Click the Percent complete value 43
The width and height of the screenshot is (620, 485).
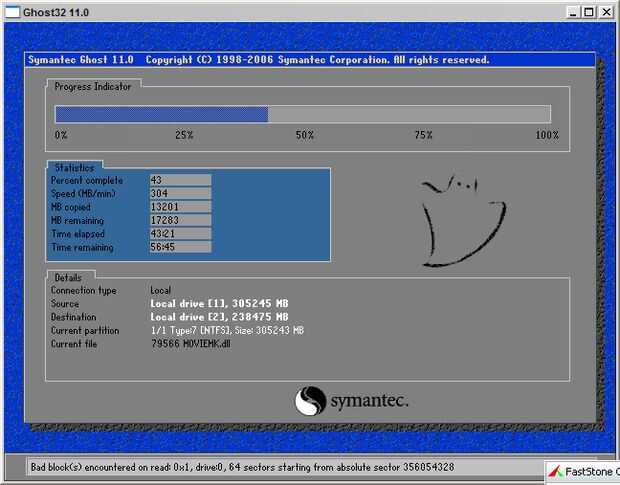(180, 180)
